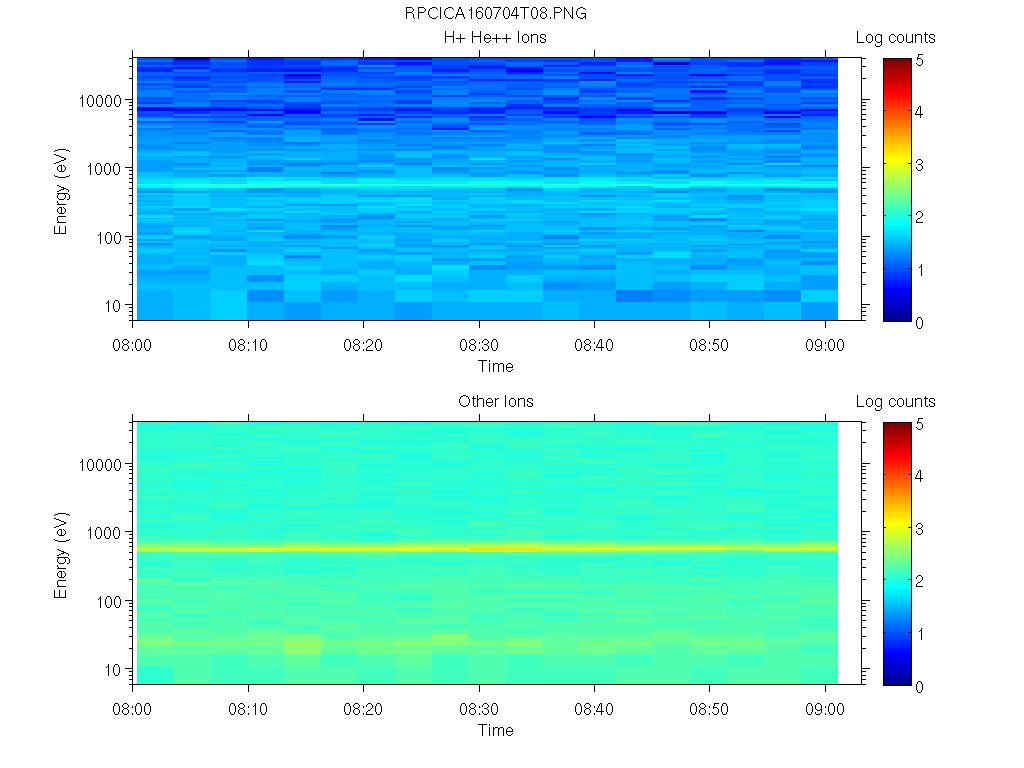Click the 08:30 tick label under Other Ions panel

pos(479,709)
